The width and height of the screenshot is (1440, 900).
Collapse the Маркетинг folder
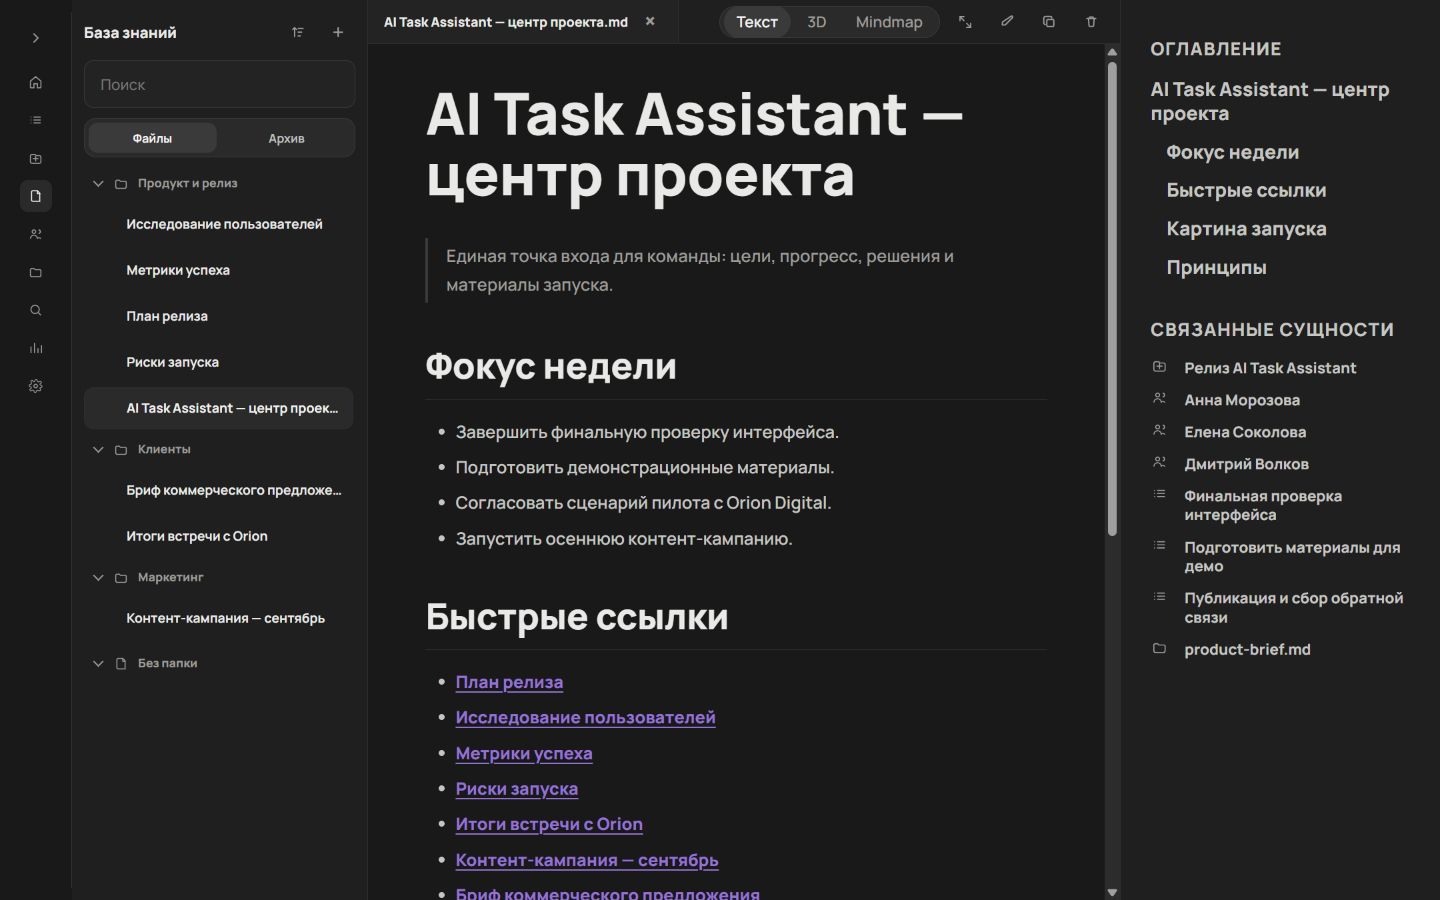point(98,578)
